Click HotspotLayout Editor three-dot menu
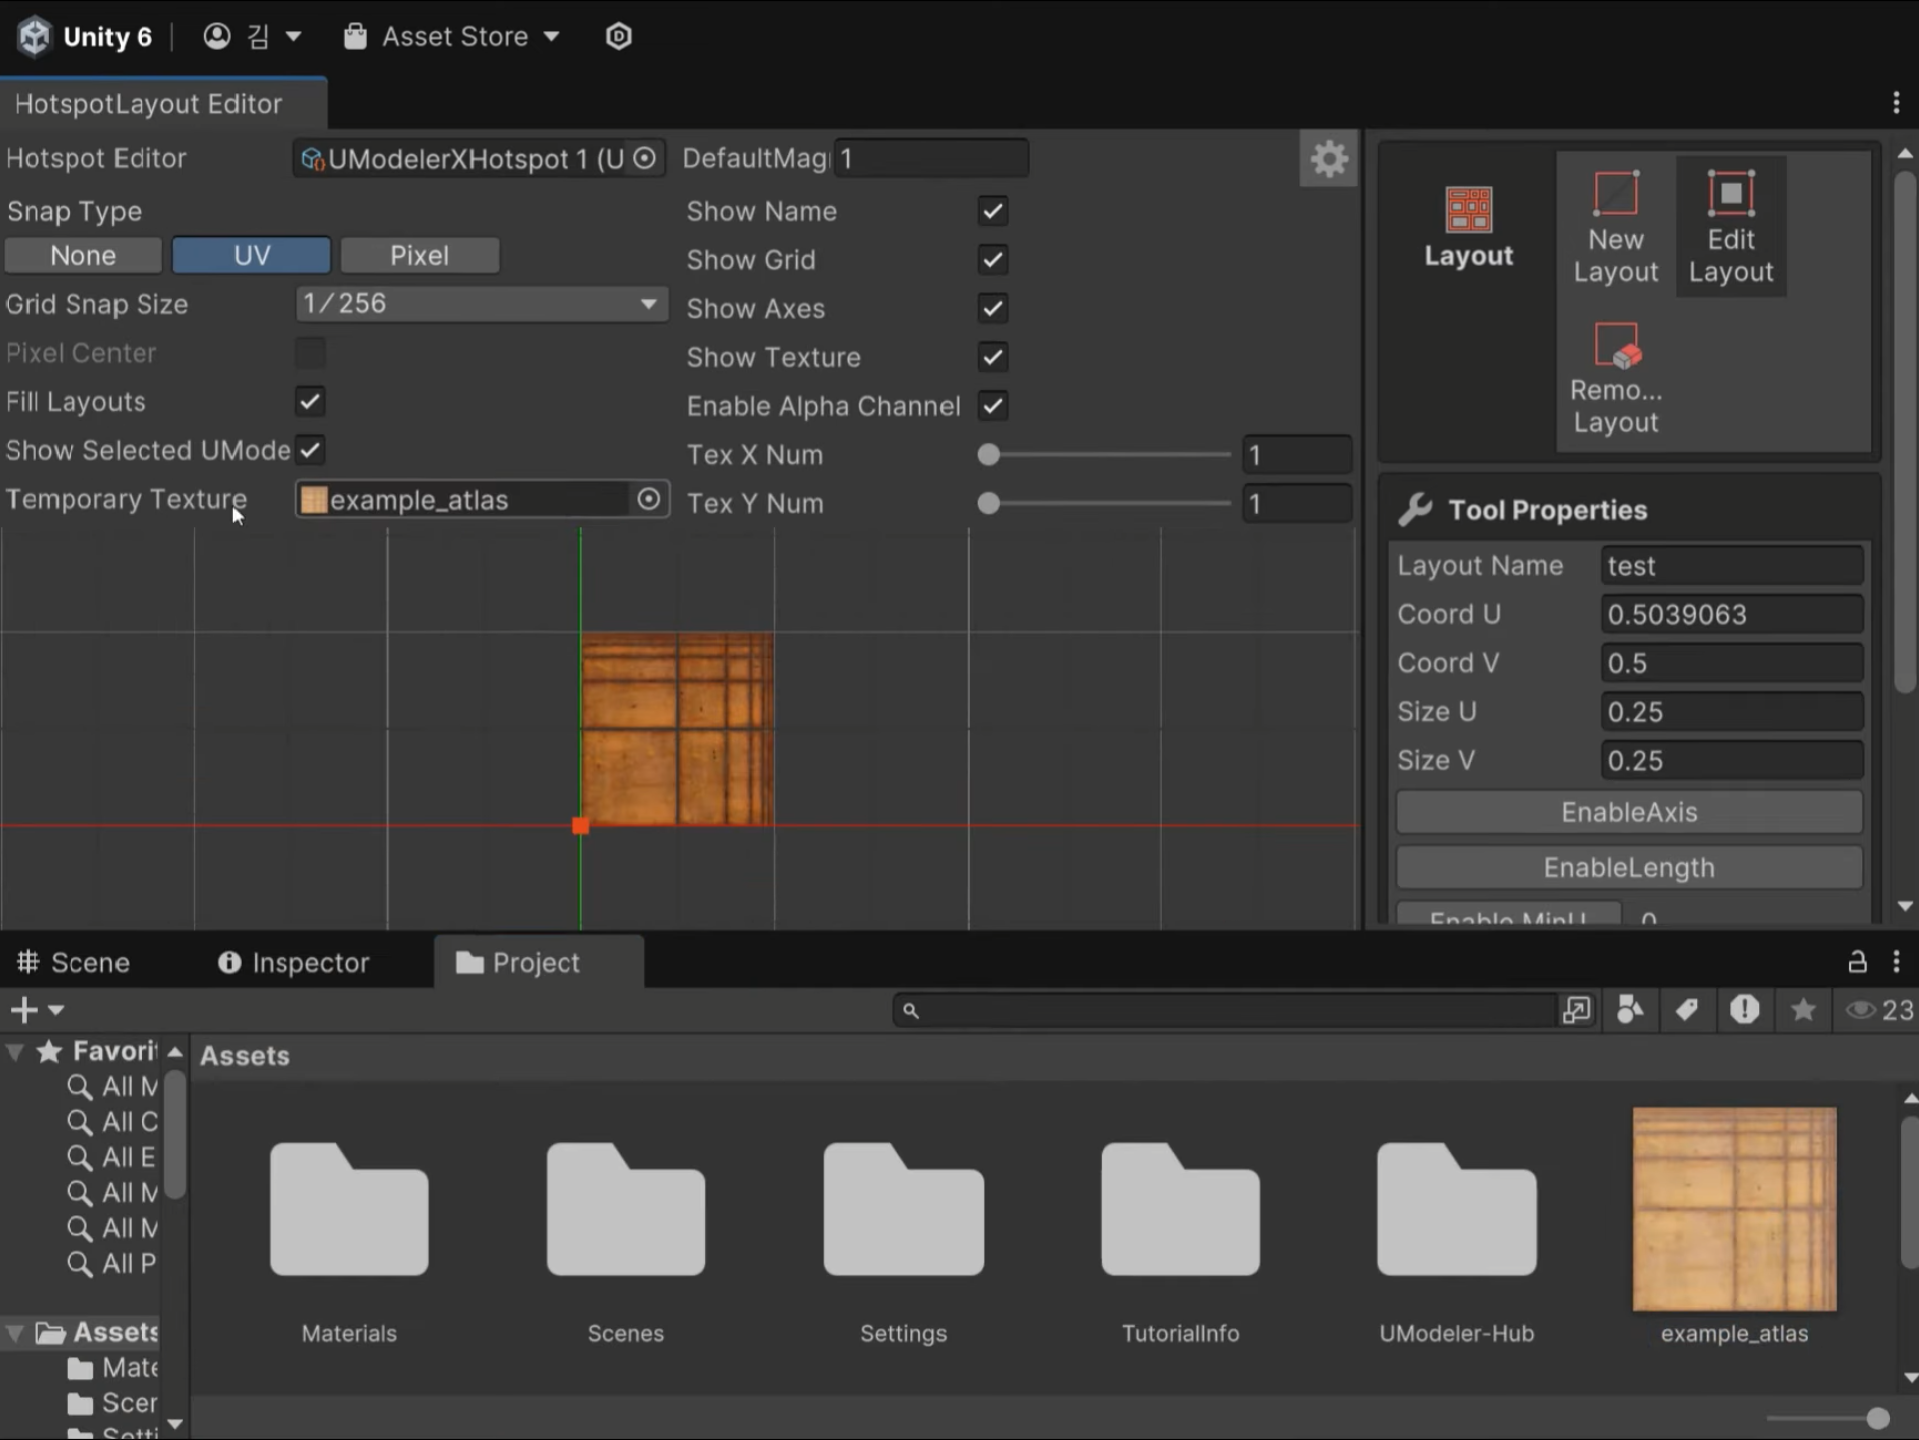The width and height of the screenshot is (1919, 1440). 1896,103
